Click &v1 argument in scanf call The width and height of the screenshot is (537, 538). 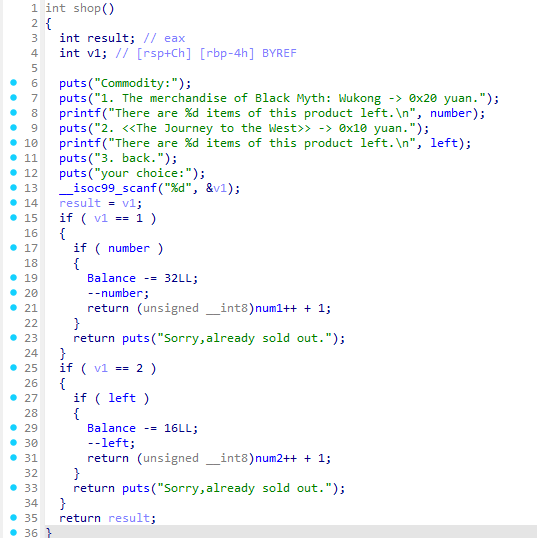coord(216,188)
